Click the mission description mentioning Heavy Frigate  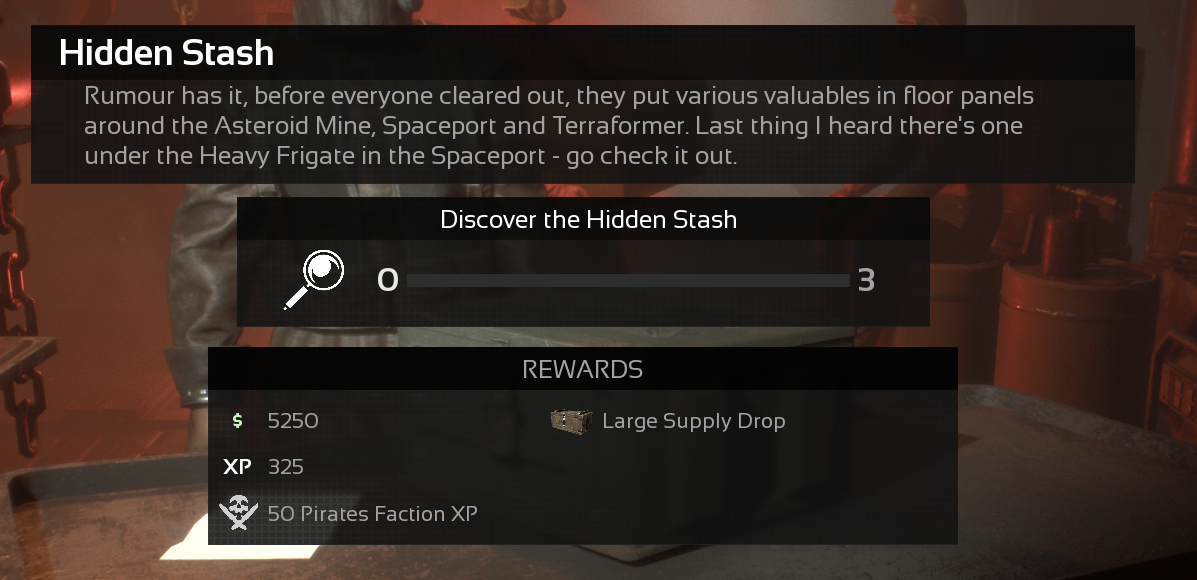(559, 126)
